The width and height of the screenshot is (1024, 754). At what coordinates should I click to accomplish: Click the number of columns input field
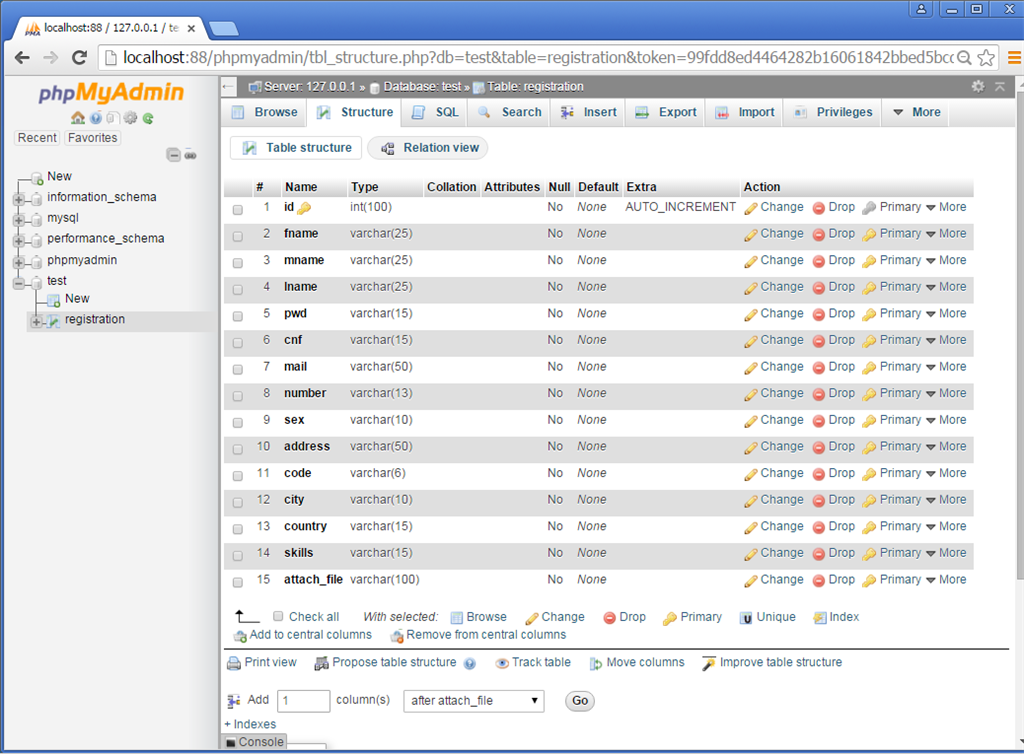pyautogui.click(x=304, y=701)
